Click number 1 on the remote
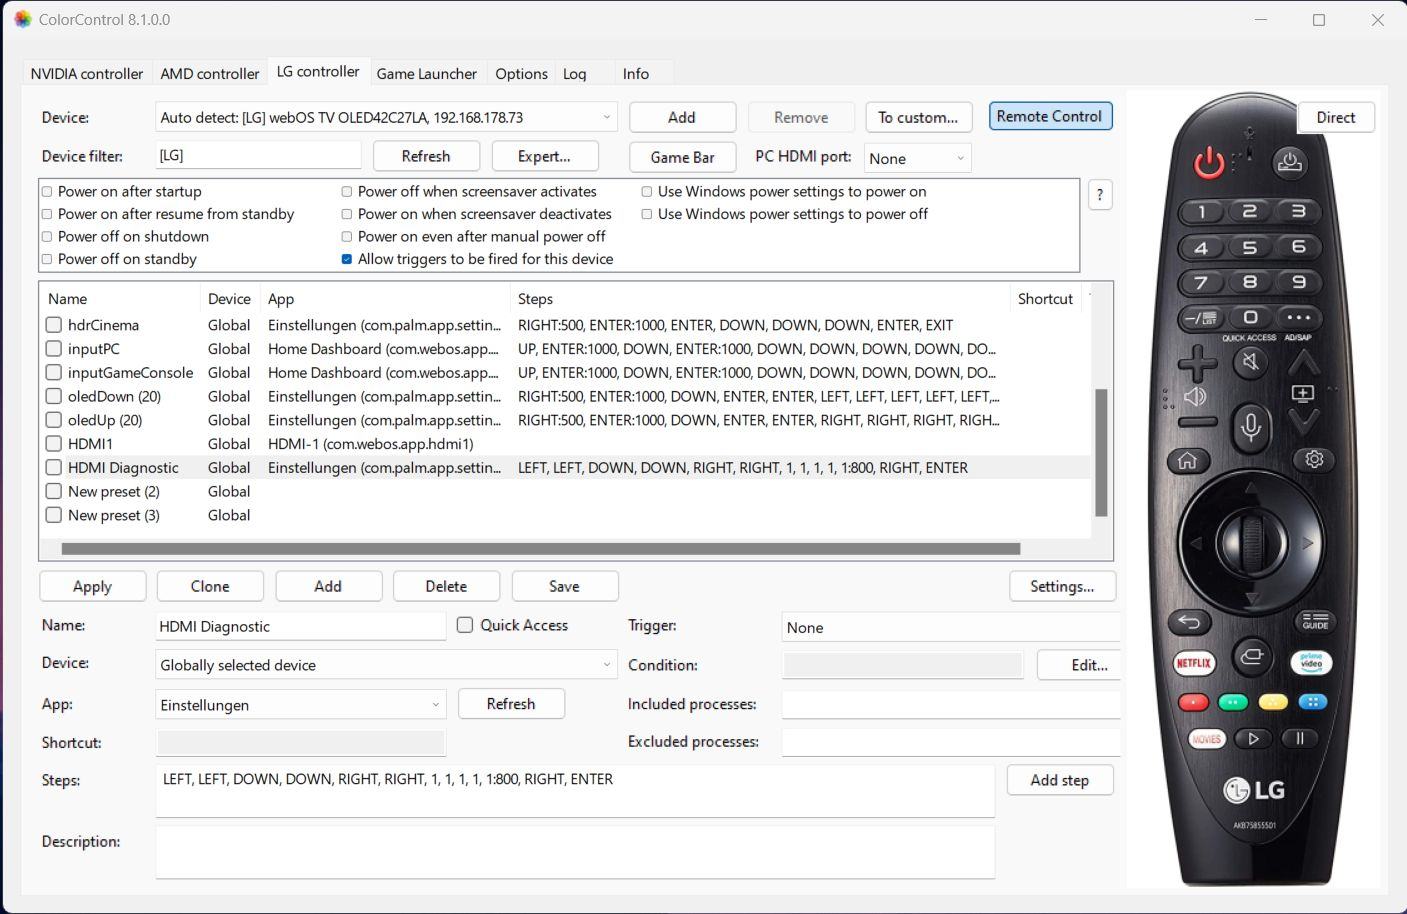 [1202, 212]
